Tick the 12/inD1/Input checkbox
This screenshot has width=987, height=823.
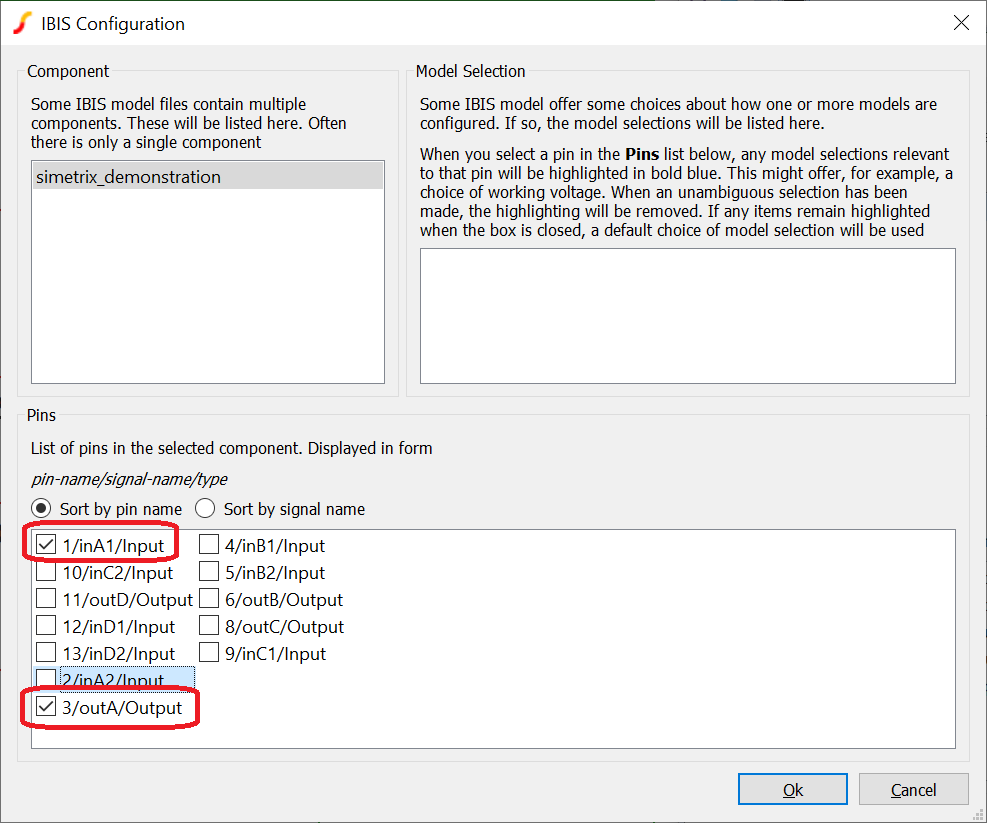(46, 627)
